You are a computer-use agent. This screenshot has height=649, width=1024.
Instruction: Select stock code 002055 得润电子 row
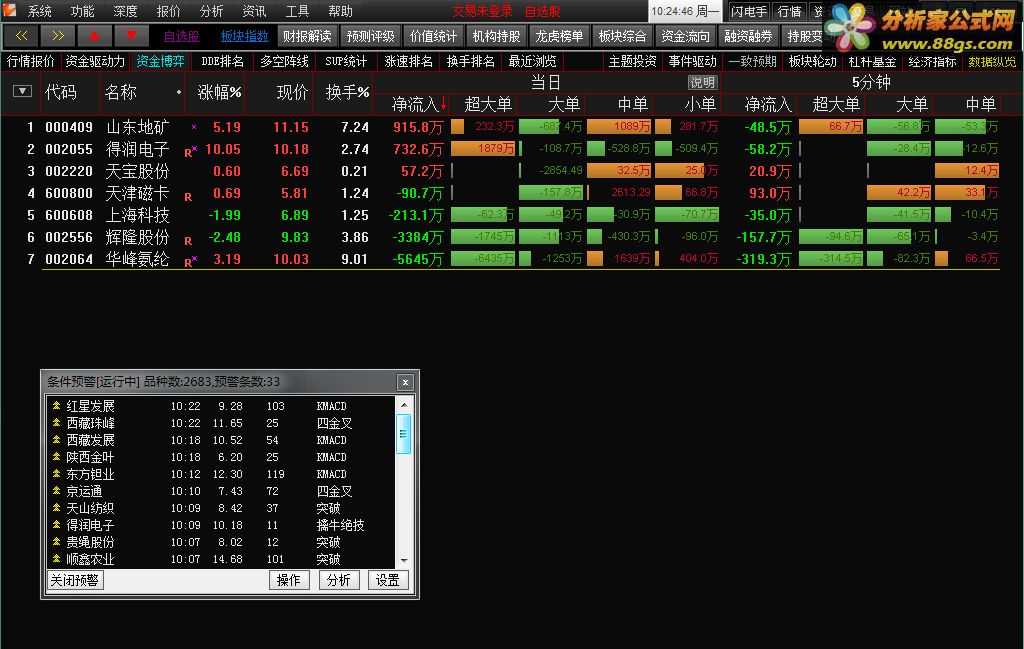(520, 150)
